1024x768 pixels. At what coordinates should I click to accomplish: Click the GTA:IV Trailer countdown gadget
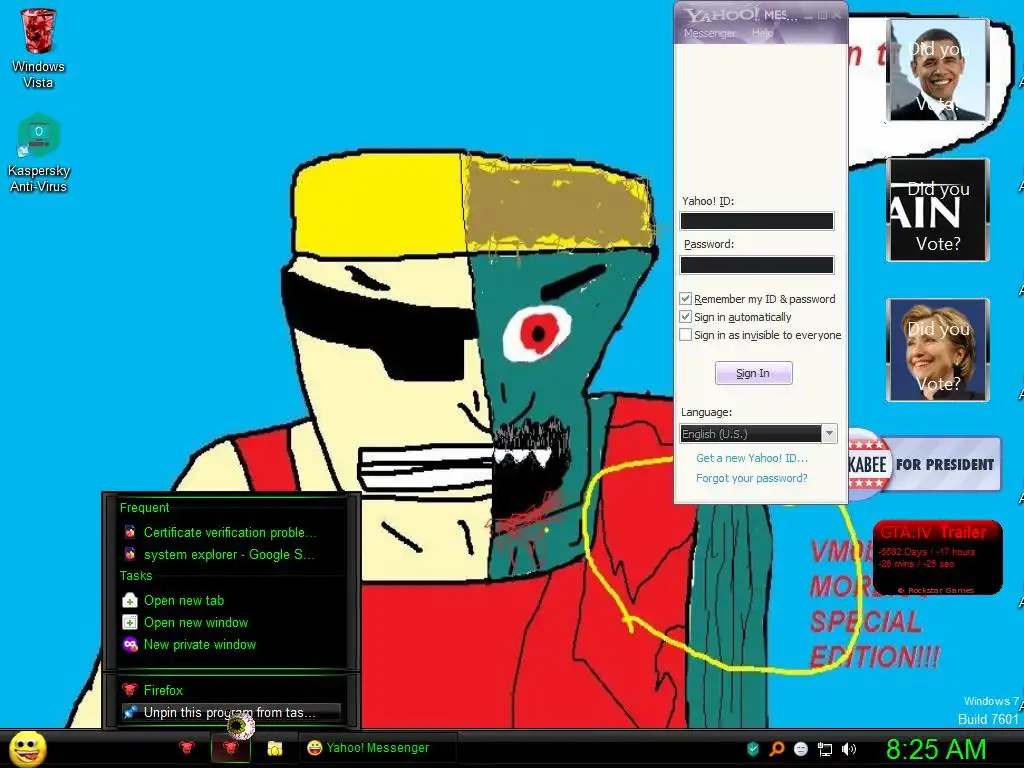pyautogui.click(x=937, y=557)
